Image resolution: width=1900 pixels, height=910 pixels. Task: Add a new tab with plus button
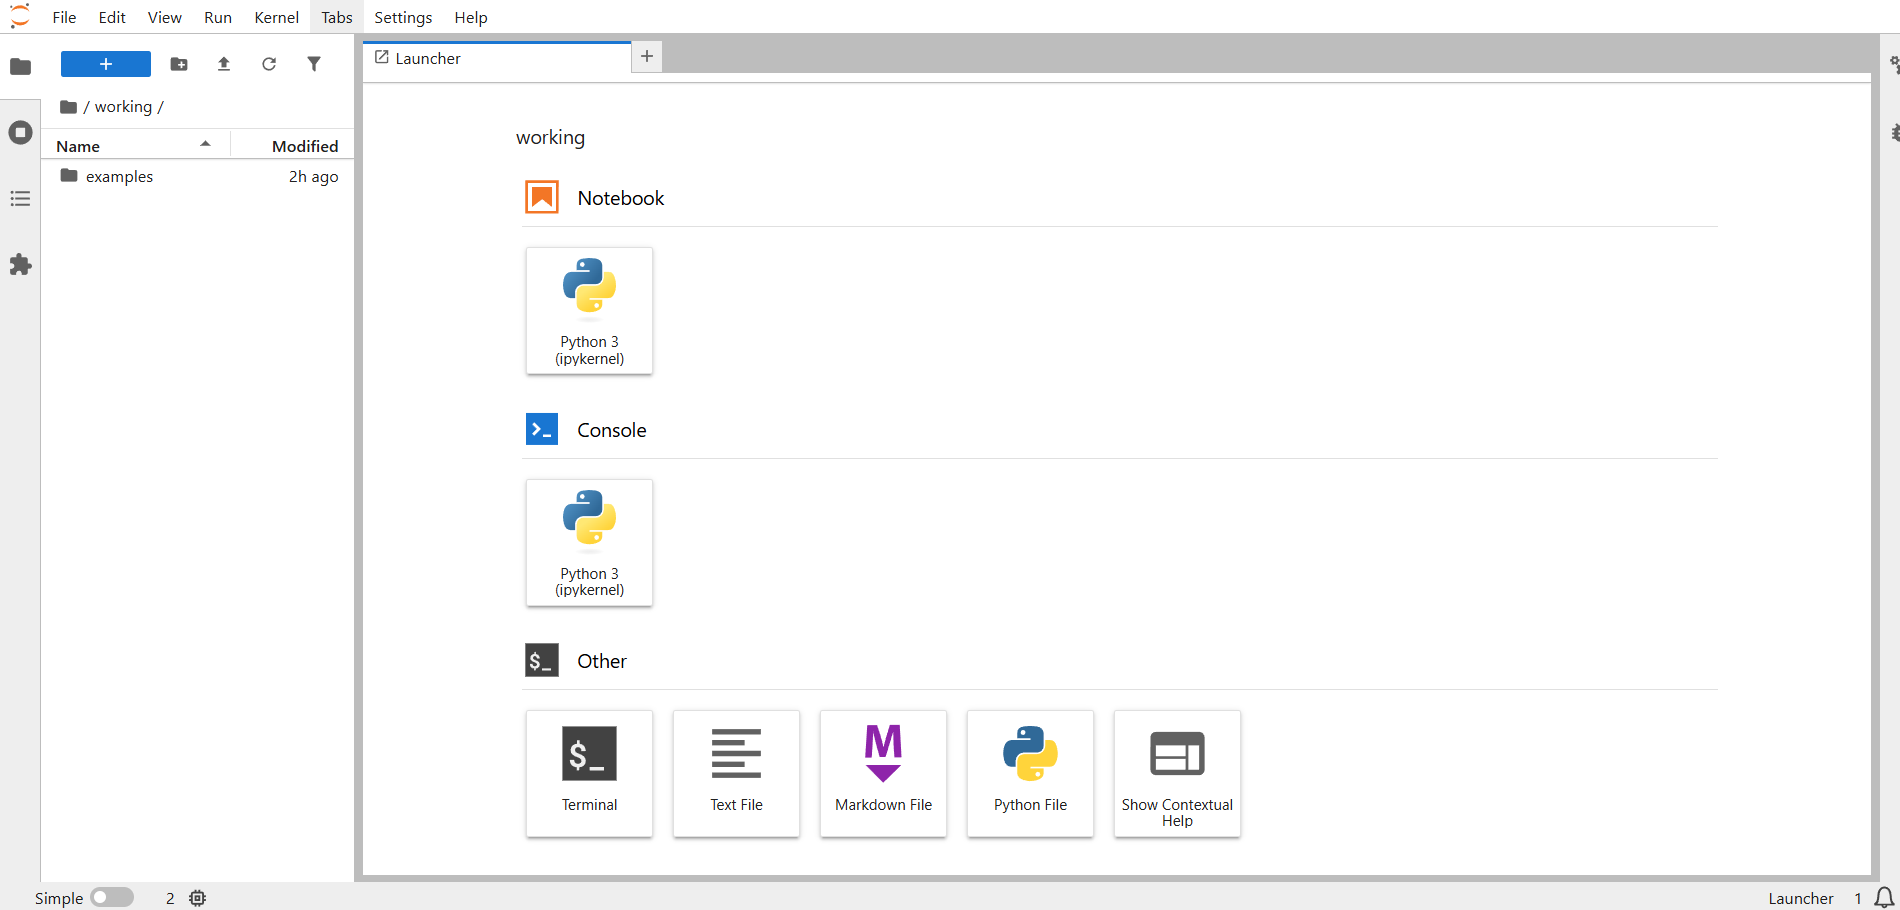[x=647, y=56]
